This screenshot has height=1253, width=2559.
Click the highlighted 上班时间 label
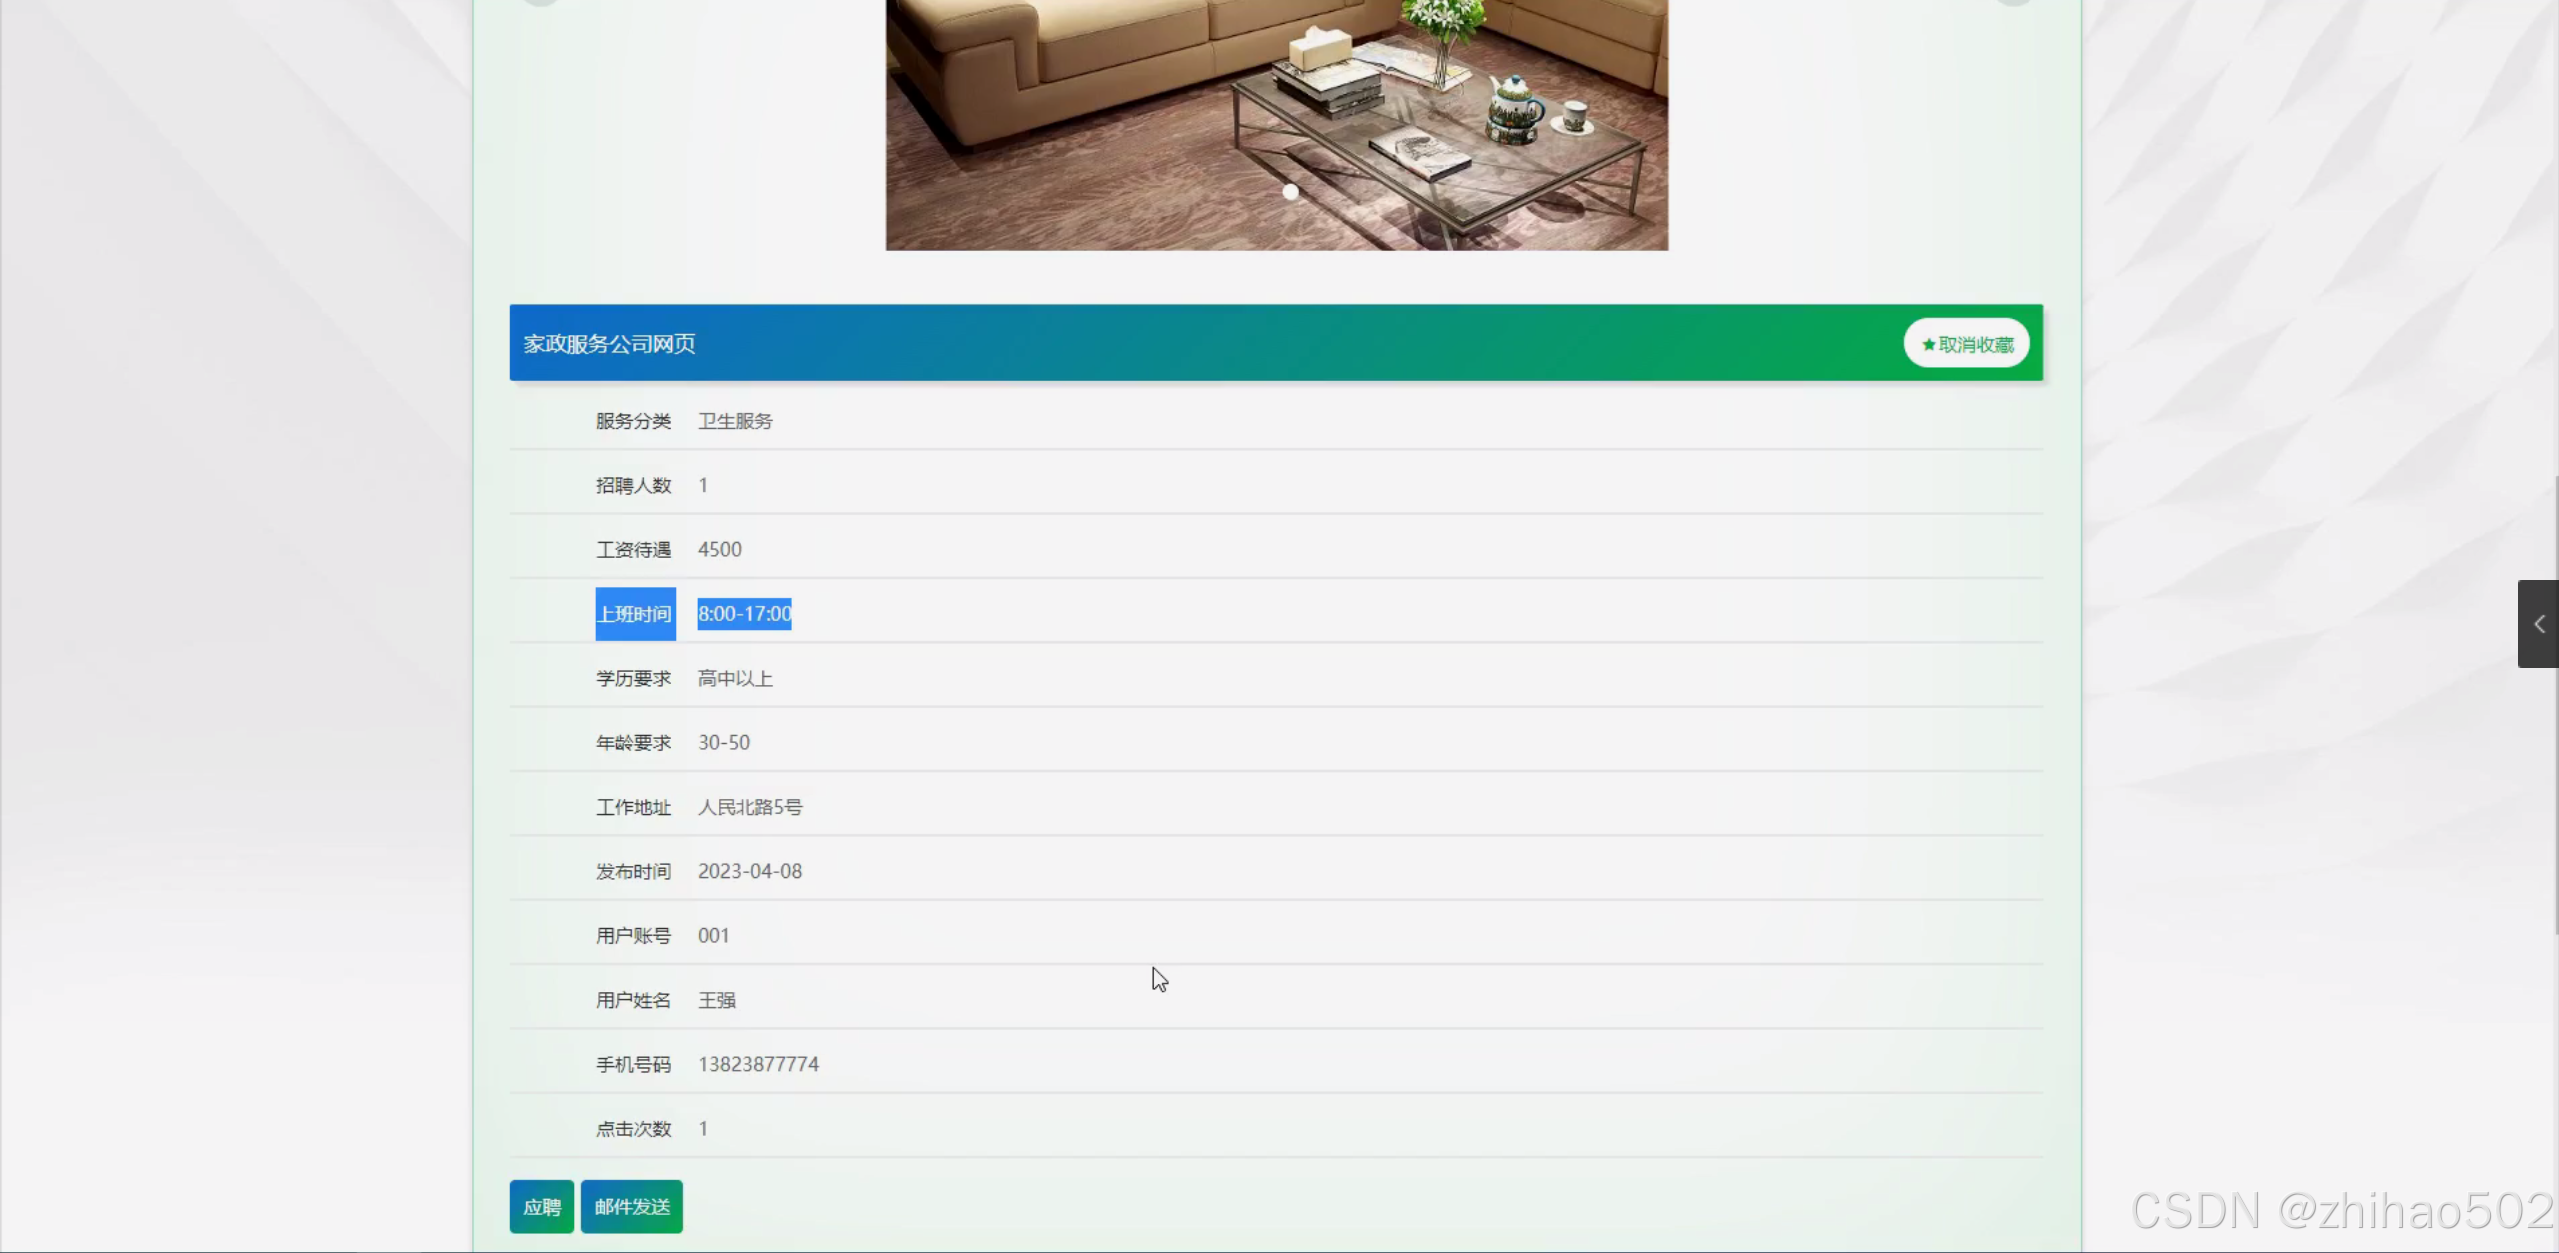tap(635, 614)
